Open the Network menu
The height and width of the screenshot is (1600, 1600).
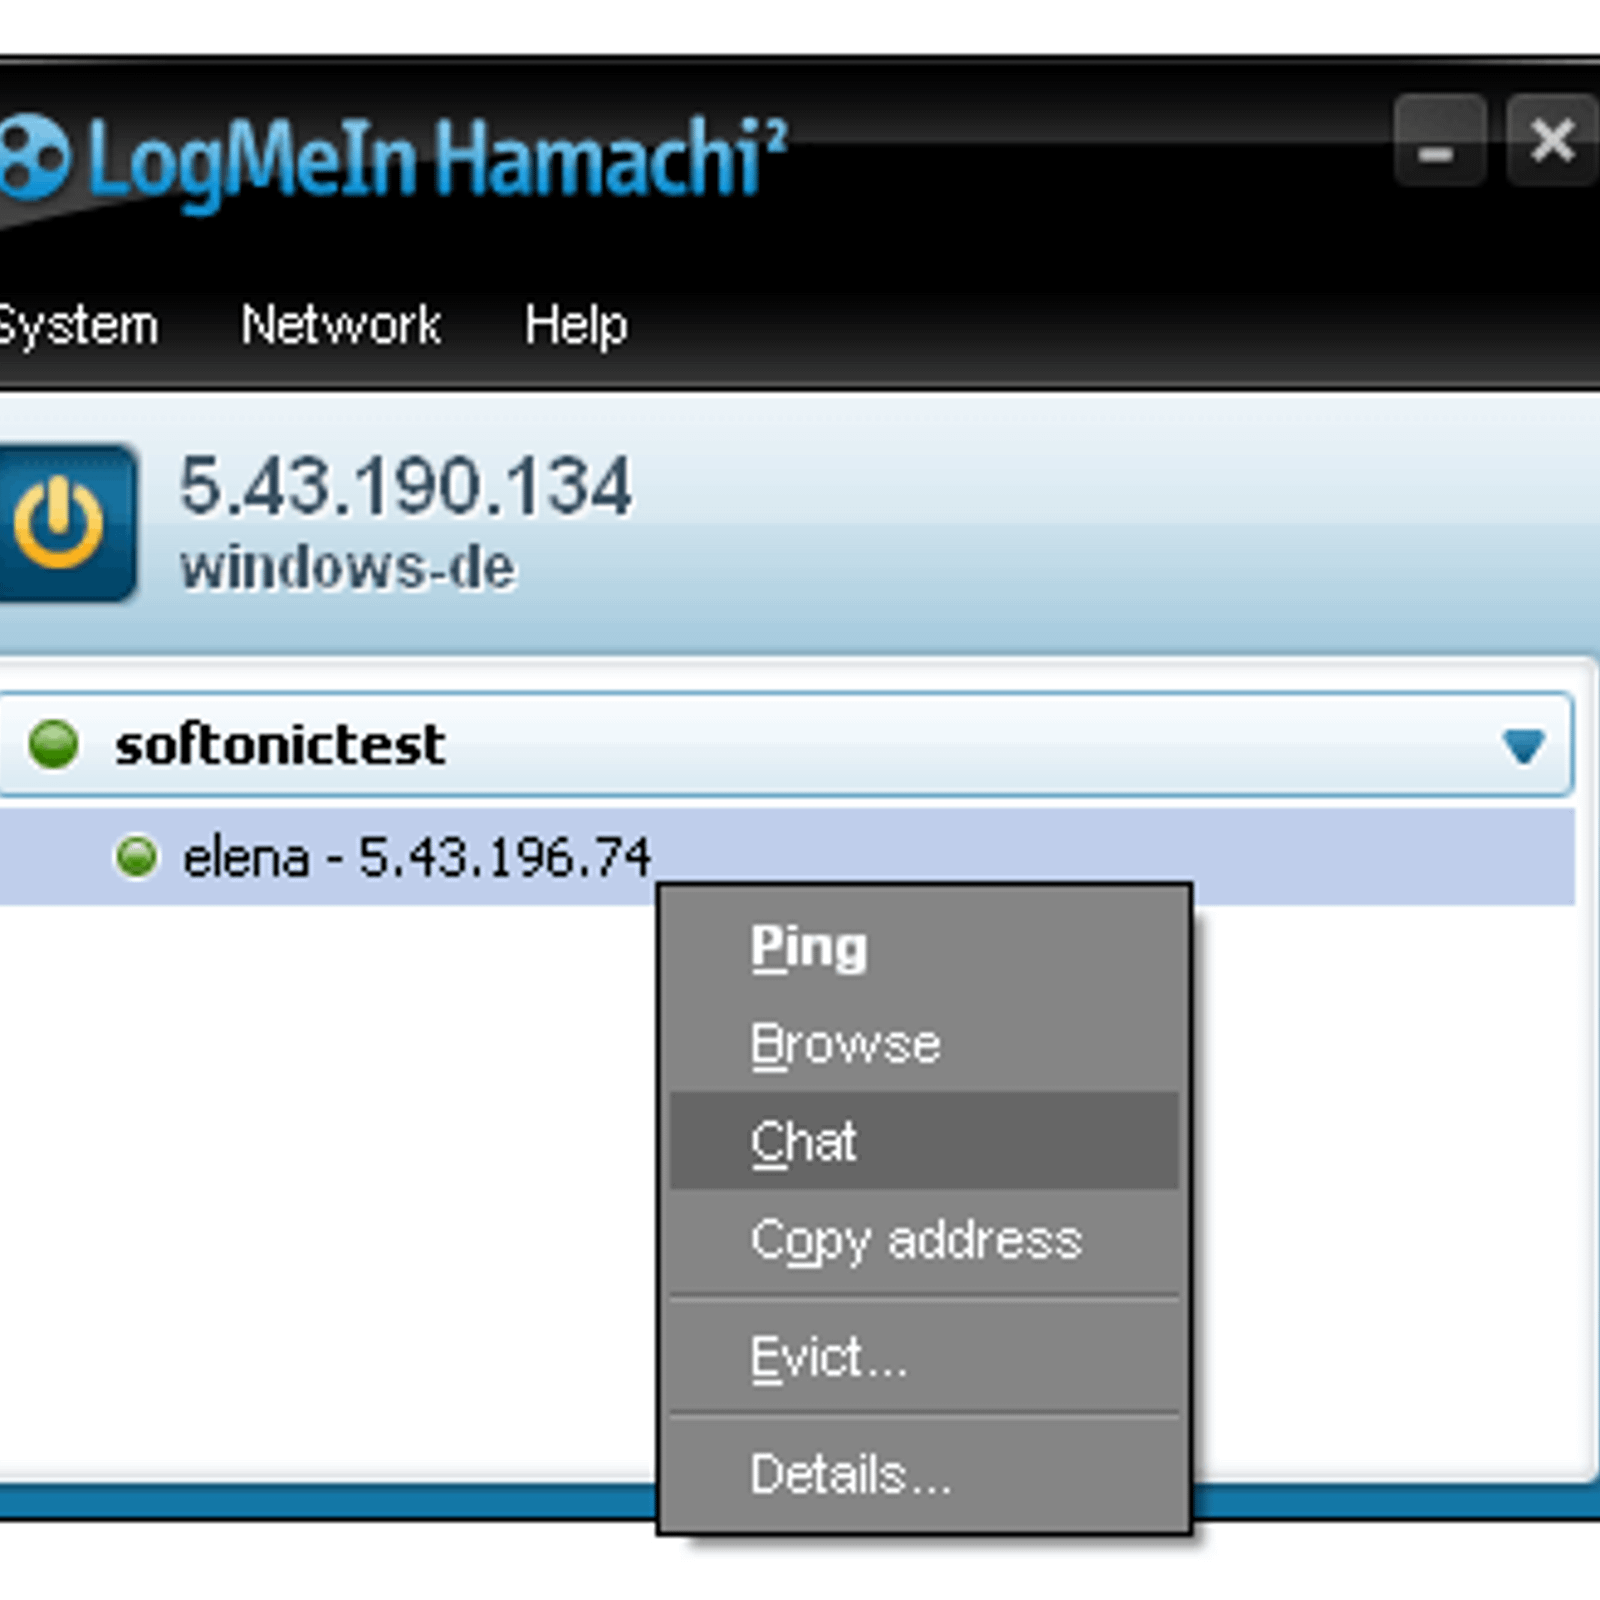coord(340,325)
